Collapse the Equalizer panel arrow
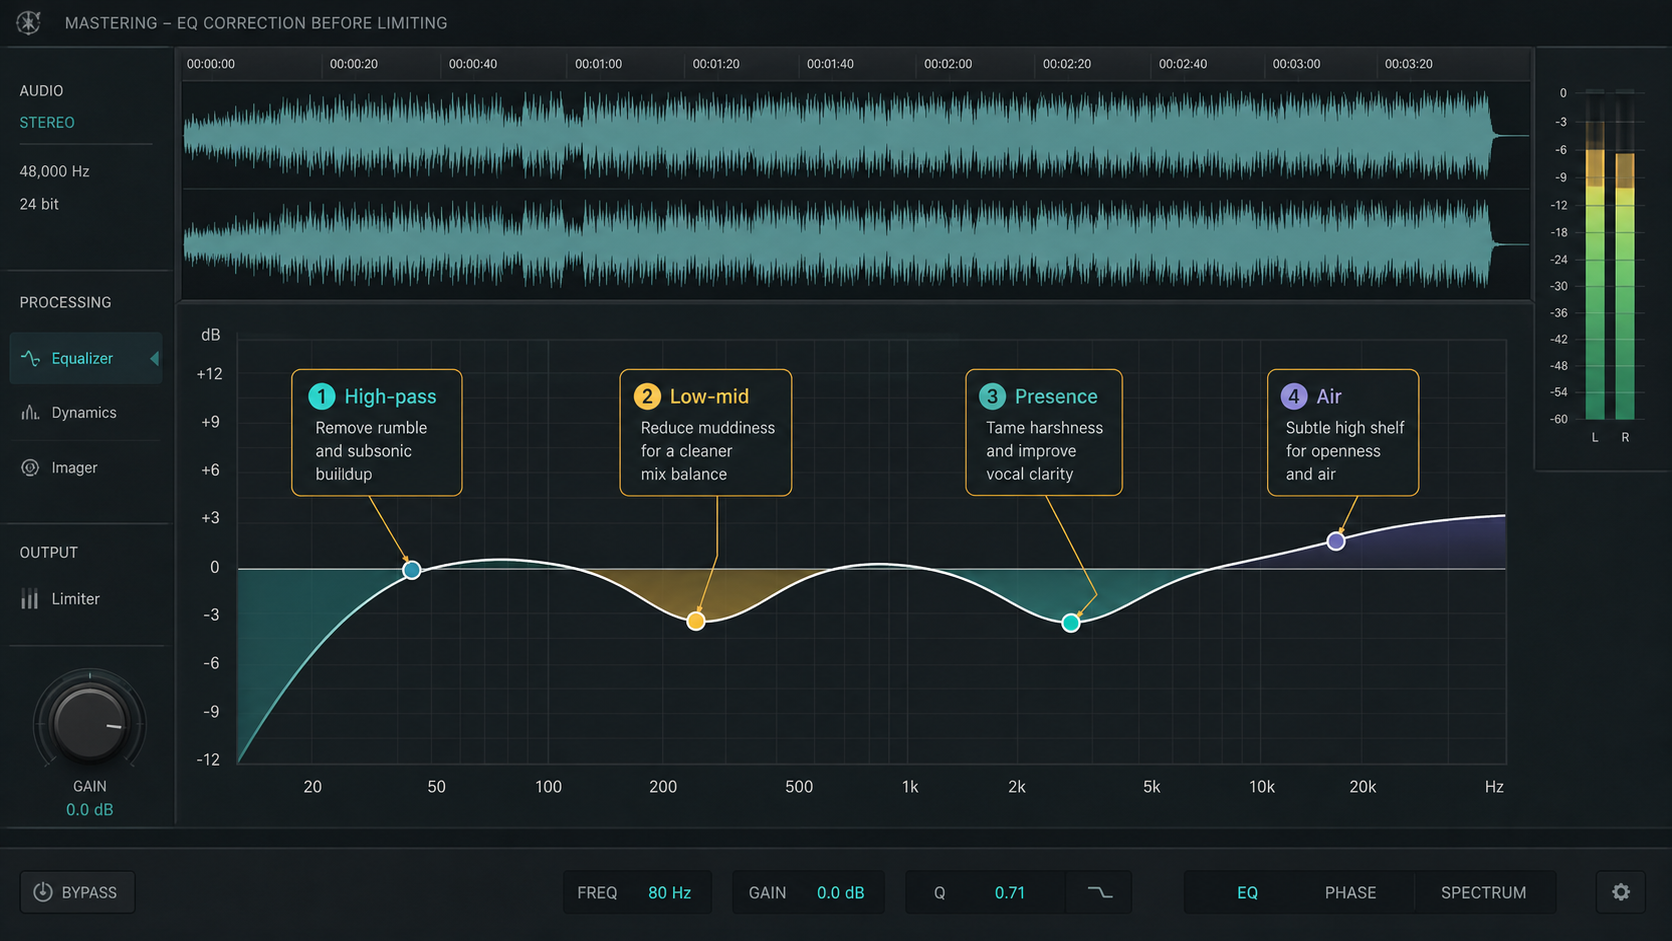1672x941 pixels. [154, 358]
